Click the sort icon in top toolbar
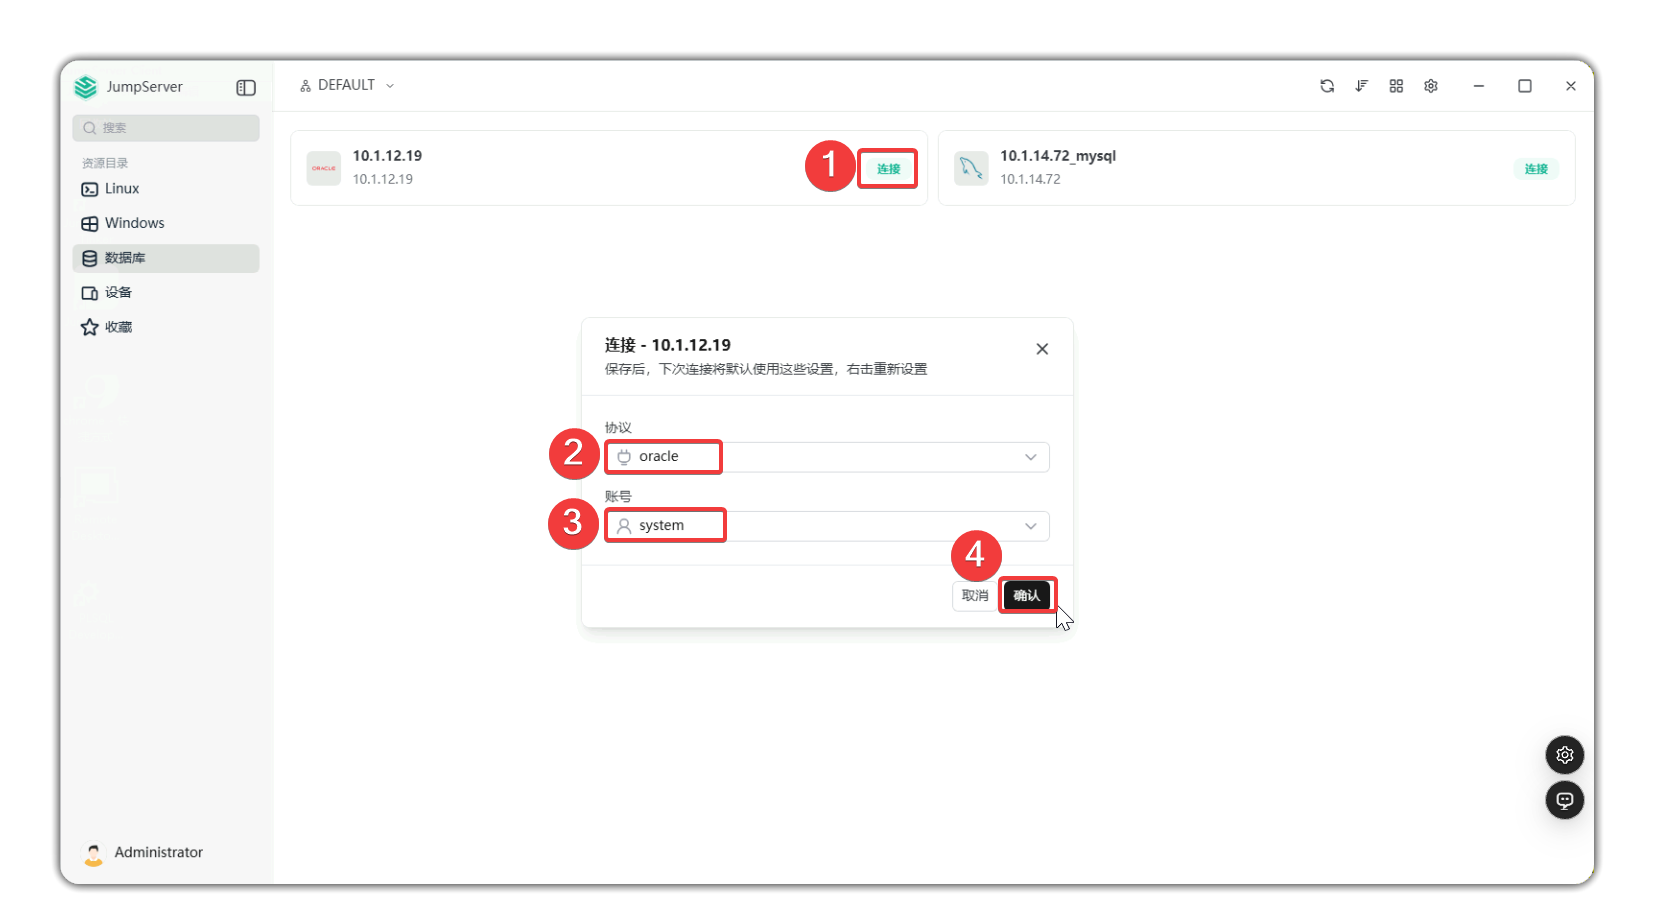Viewport: 1654px width, 924px height. point(1361,86)
